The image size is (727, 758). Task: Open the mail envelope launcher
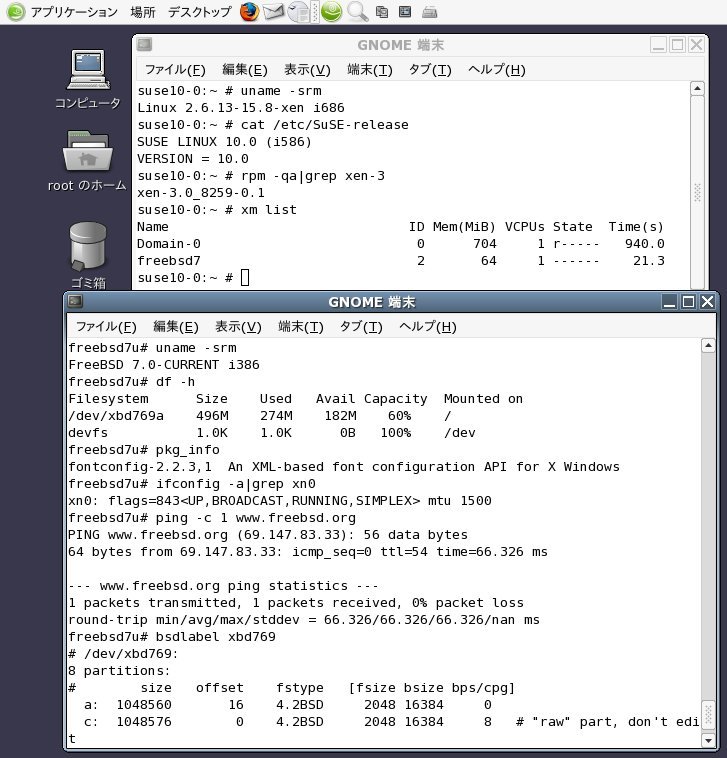click(x=274, y=12)
